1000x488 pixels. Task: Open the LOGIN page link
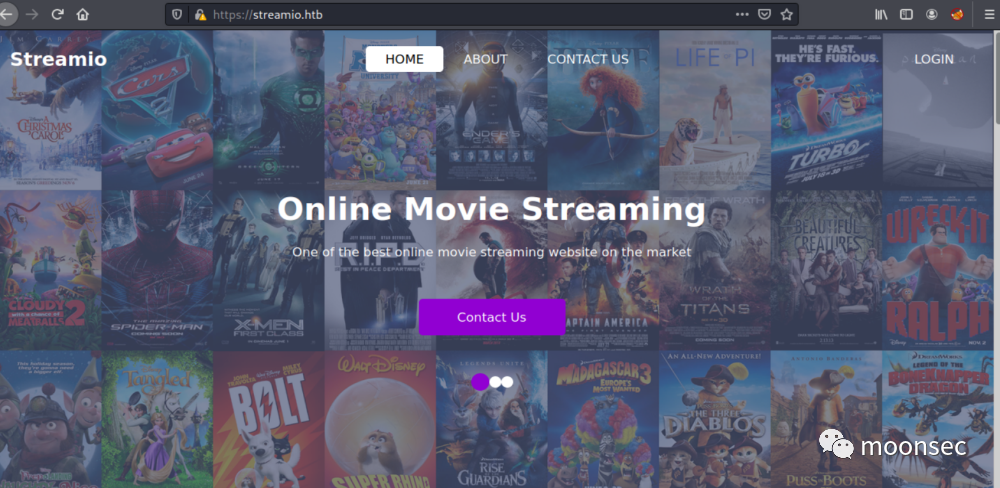coord(934,59)
